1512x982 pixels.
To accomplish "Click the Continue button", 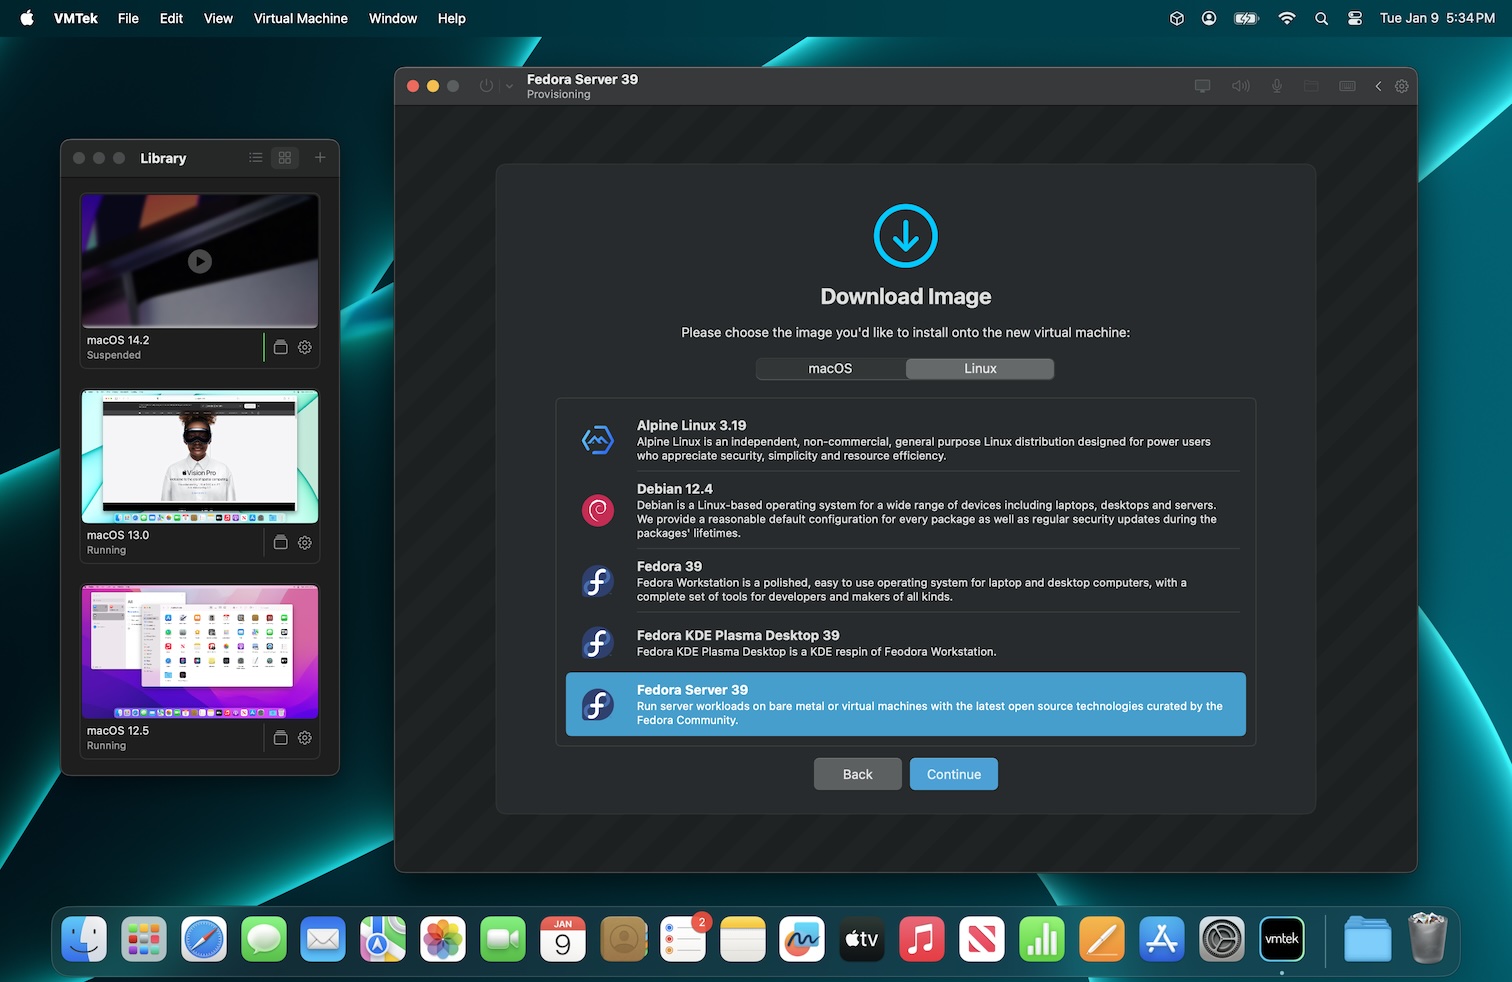I will (x=953, y=774).
